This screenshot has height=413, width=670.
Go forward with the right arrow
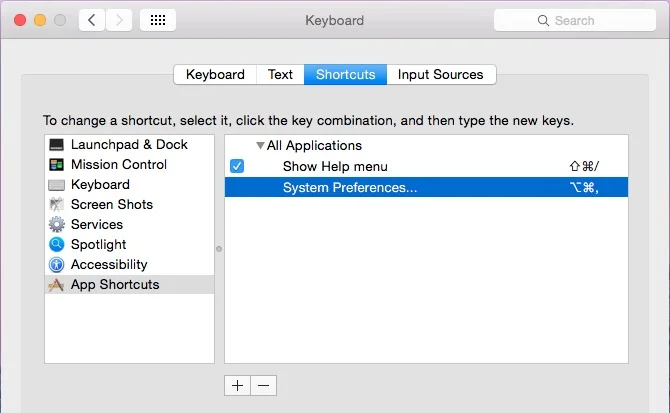pos(119,20)
